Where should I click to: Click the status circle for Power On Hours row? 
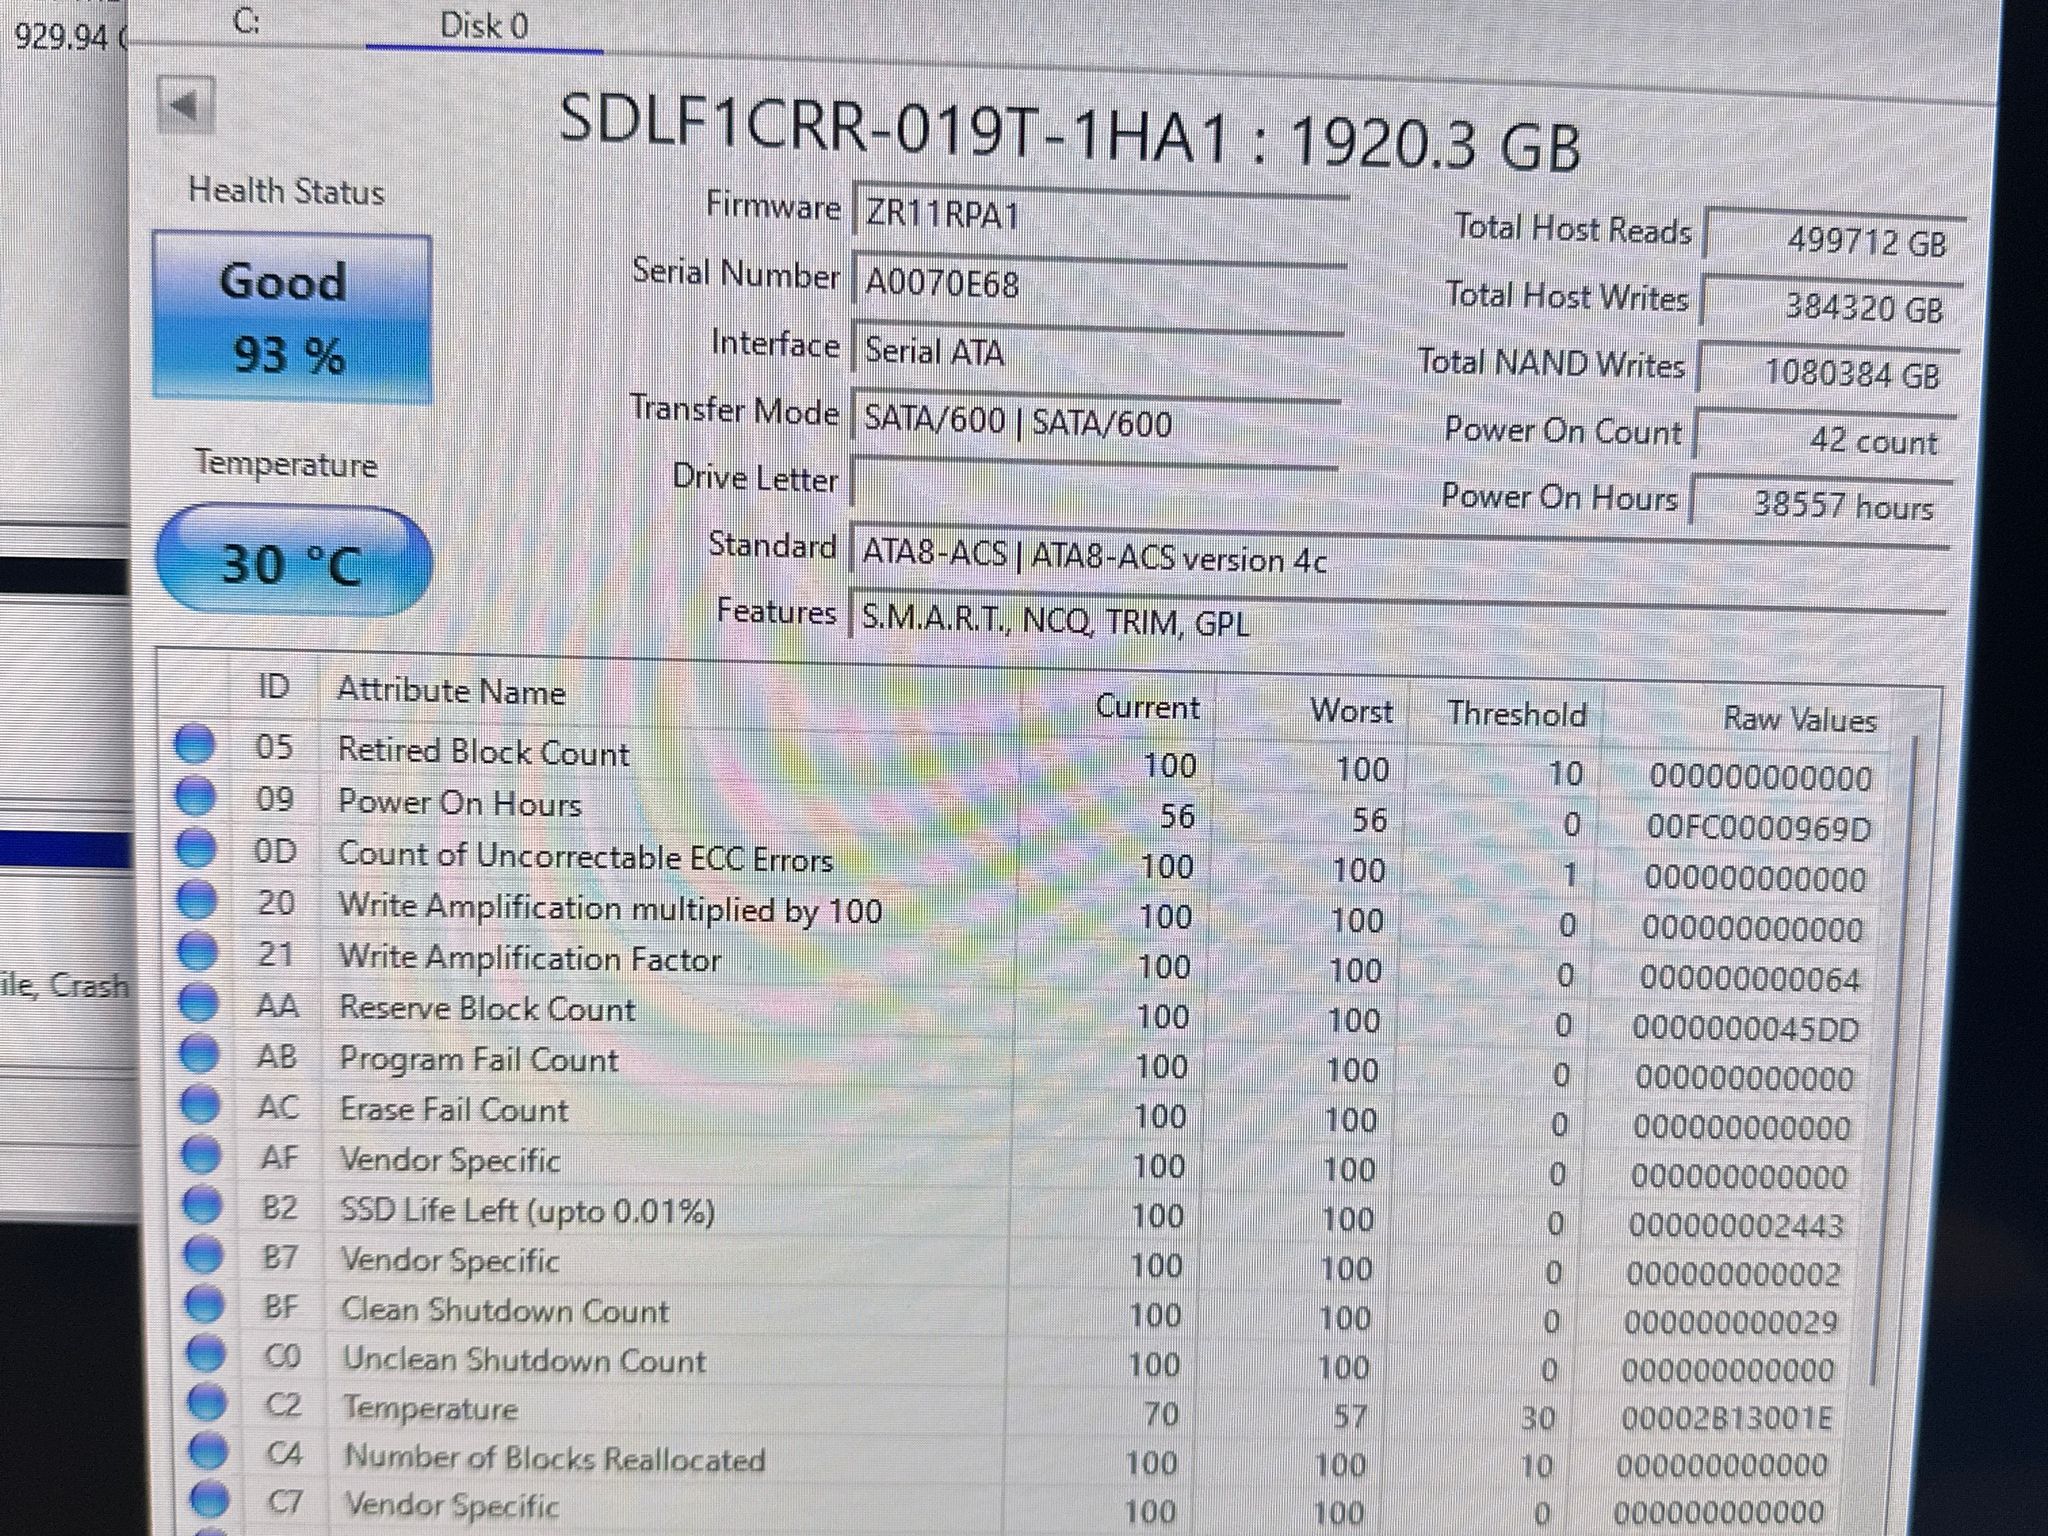pyautogui.click(x=196, y=797)
